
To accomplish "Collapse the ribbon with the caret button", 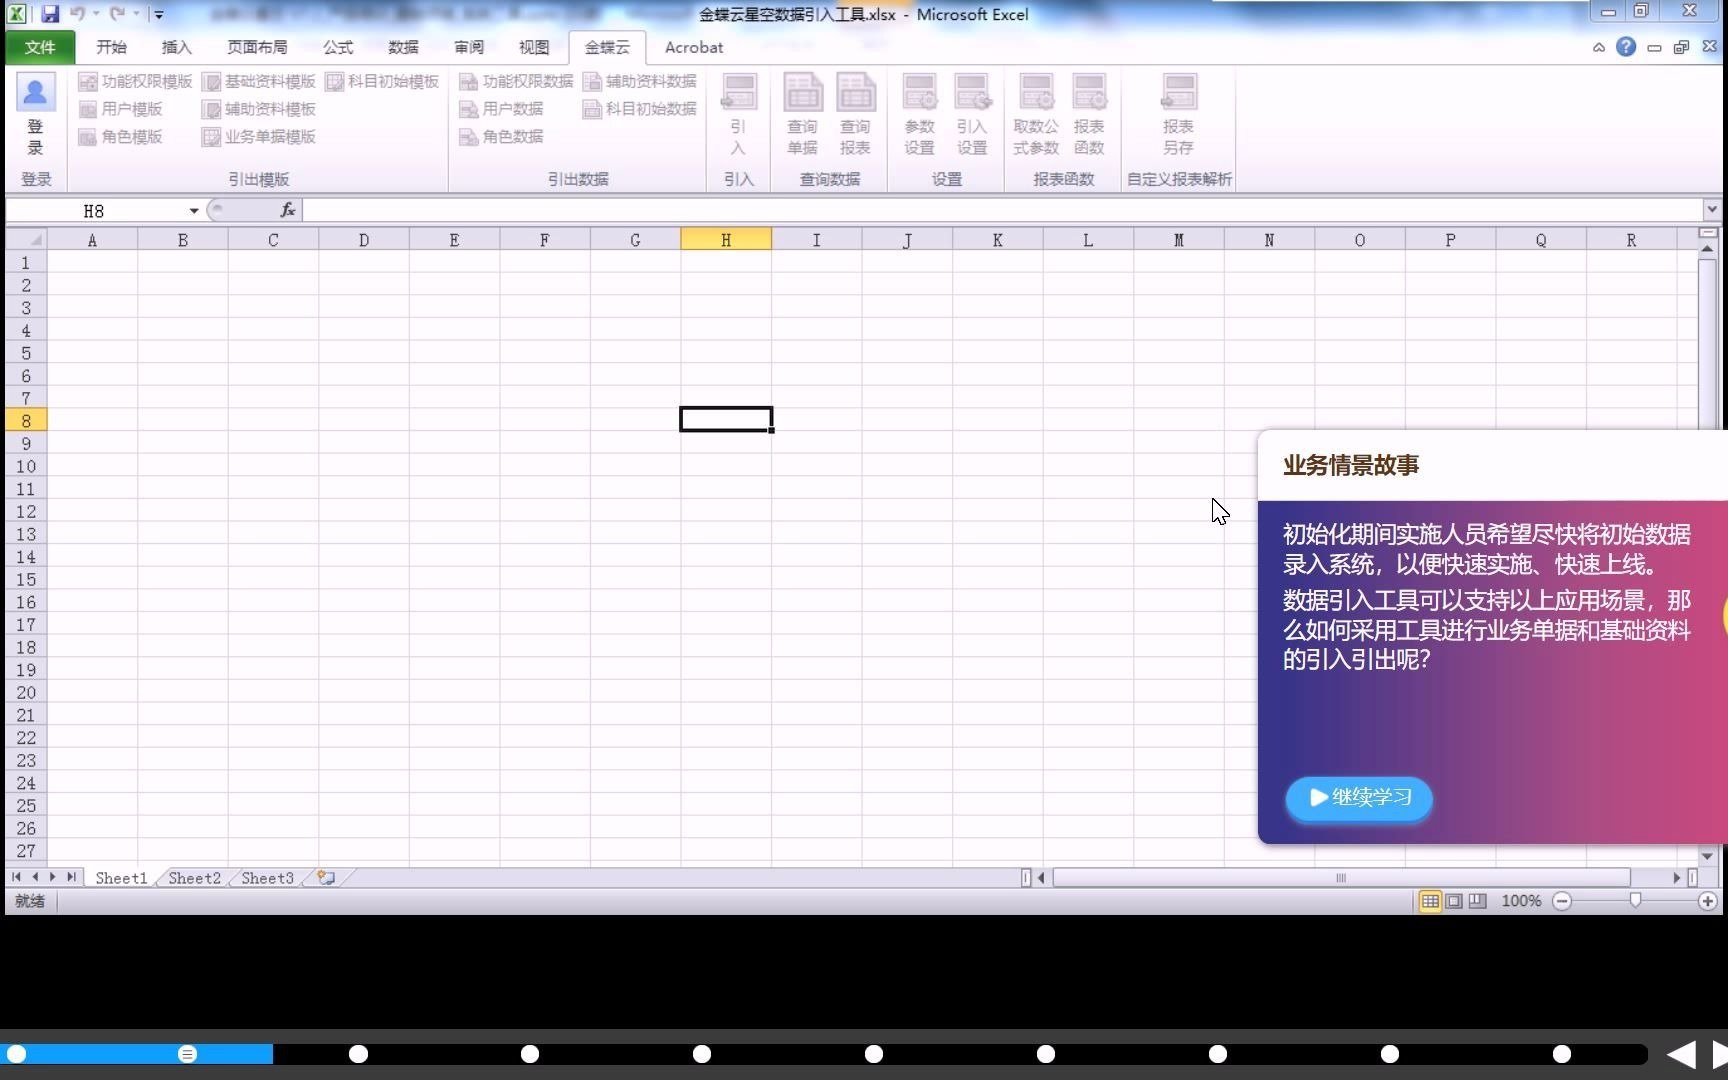I will 1599,47.
